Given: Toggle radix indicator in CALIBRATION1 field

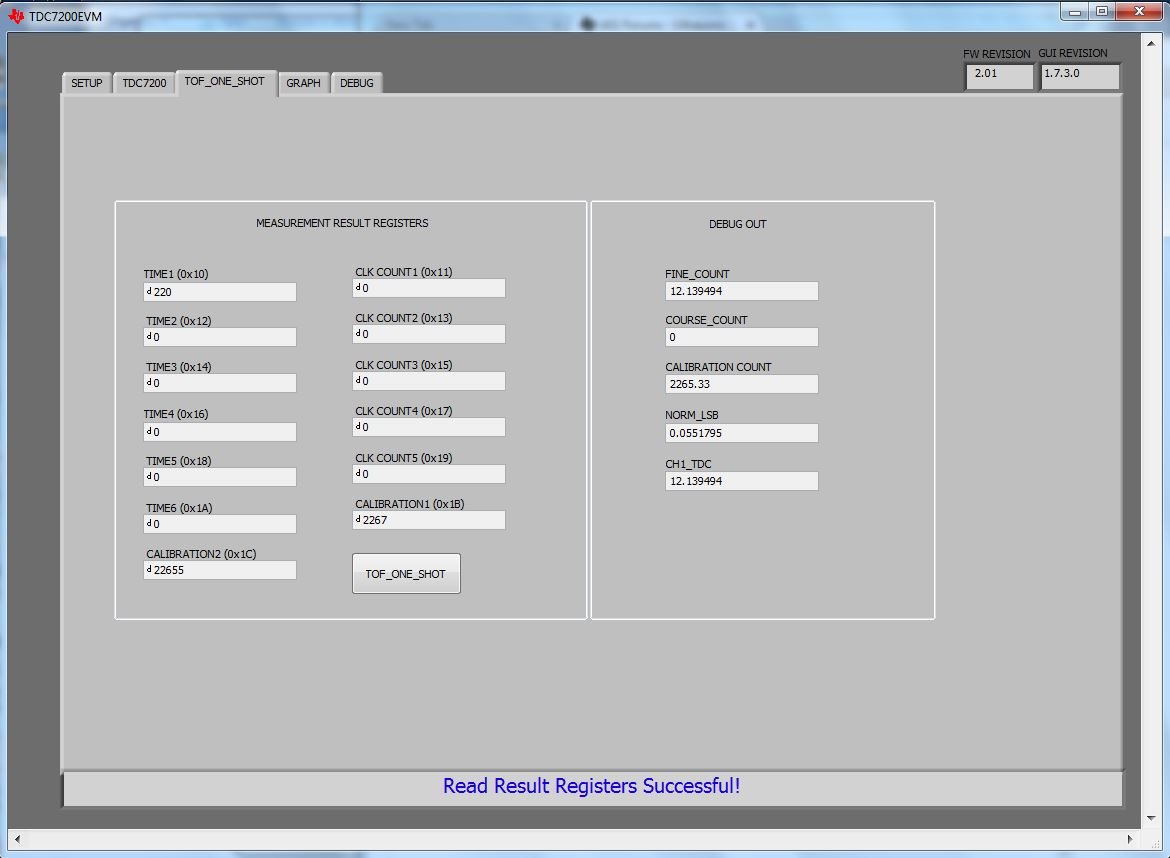Looking at the screenshot, I should (x=357, y=519).
